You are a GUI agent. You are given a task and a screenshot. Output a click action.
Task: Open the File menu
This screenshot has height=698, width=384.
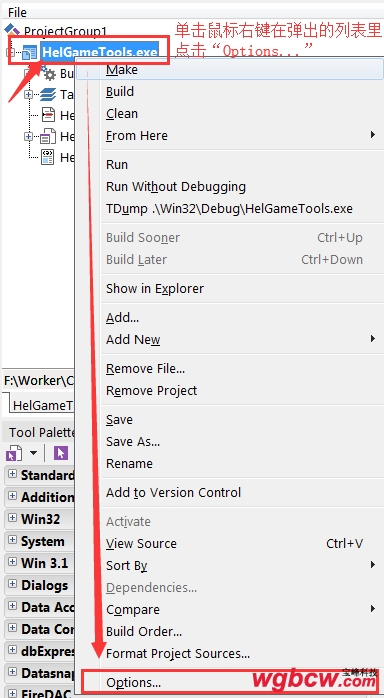(x=17, y=12)
